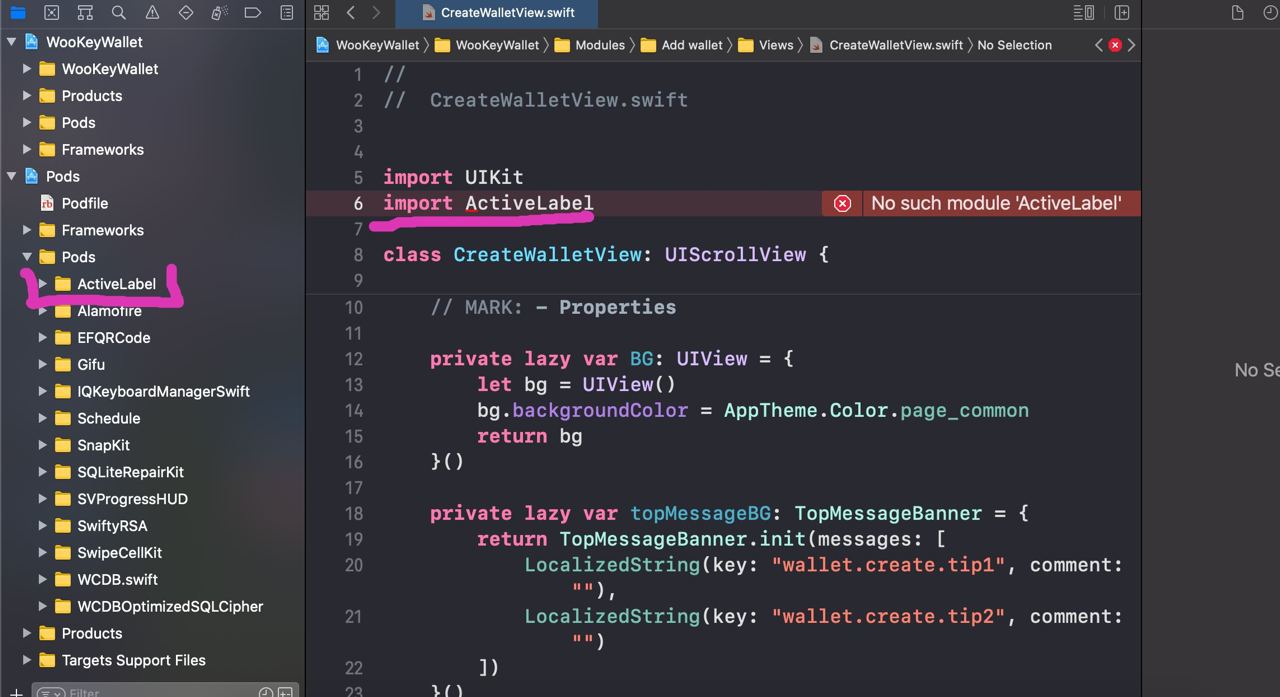Go forward in editor history
Image resolution: width=1280 pixels, height=697 pixels.
pos(376,13)
